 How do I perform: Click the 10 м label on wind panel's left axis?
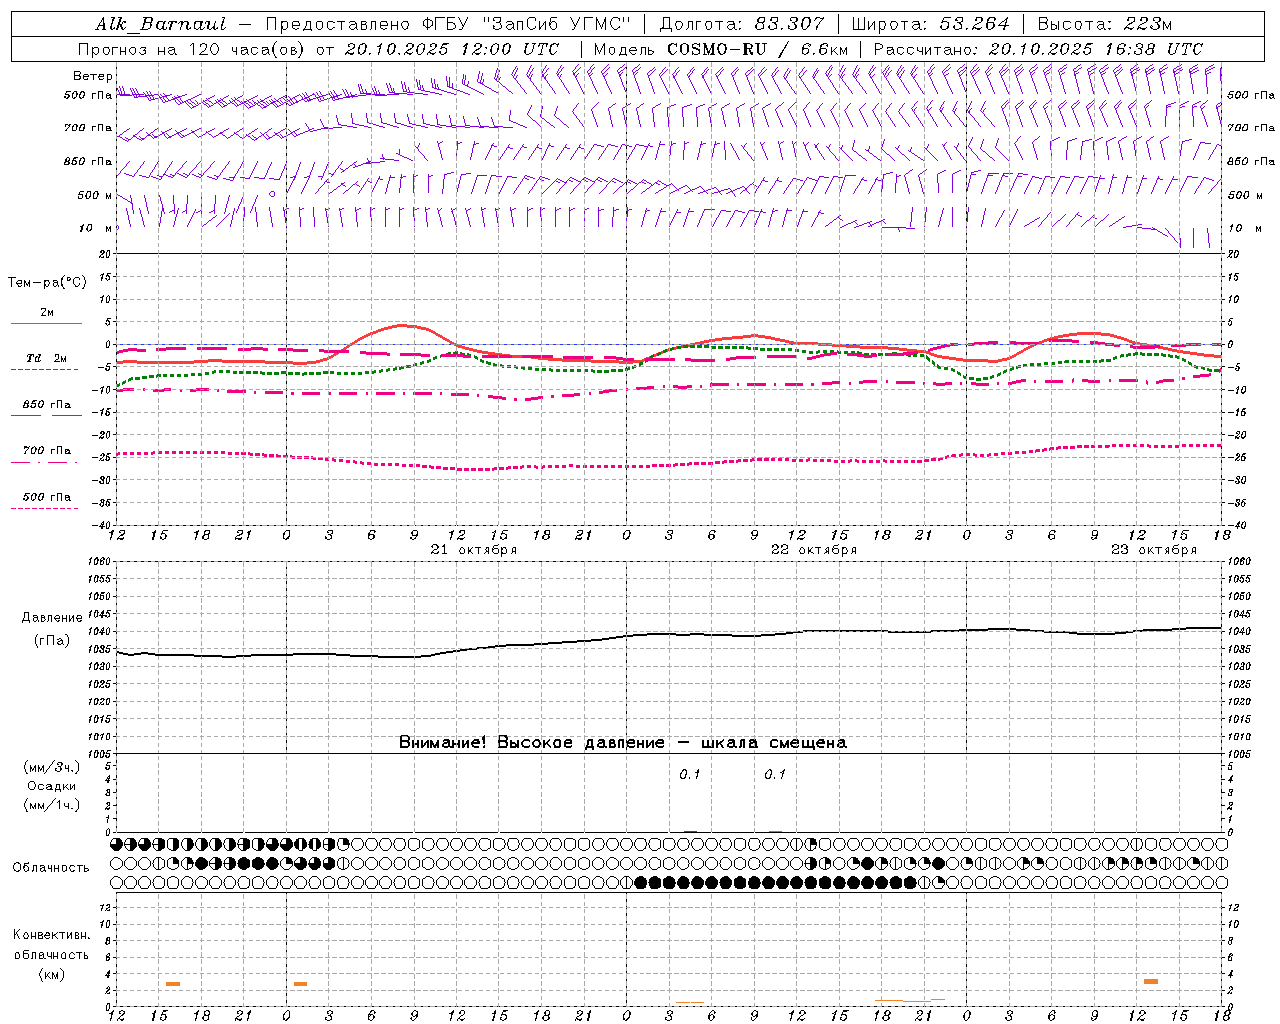tap(95, 229)
